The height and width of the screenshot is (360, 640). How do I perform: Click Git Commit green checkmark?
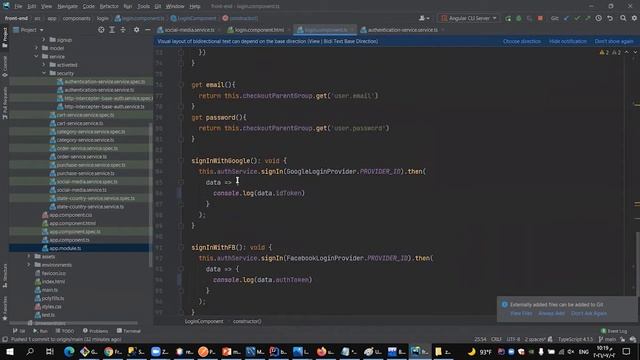point(577,18)
